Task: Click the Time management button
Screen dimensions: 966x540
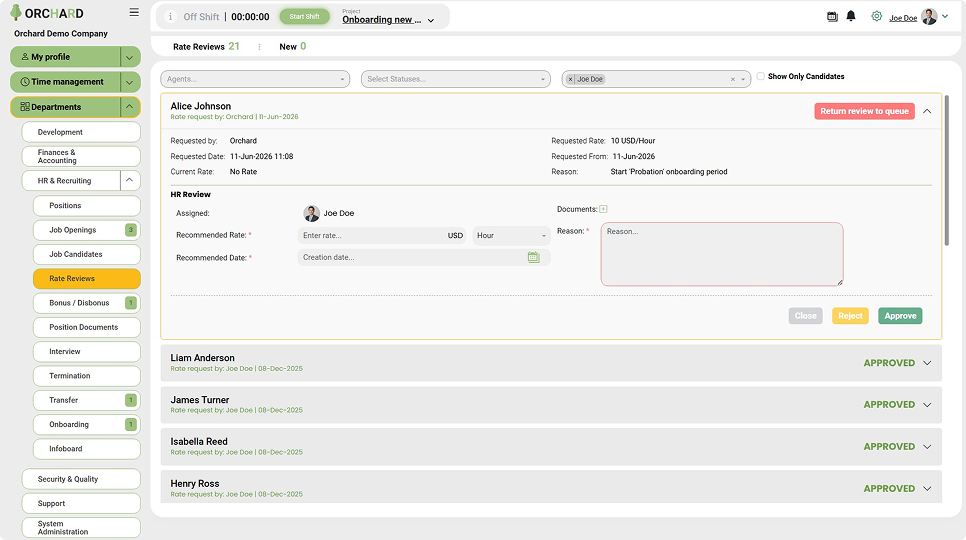Action: 65,82
